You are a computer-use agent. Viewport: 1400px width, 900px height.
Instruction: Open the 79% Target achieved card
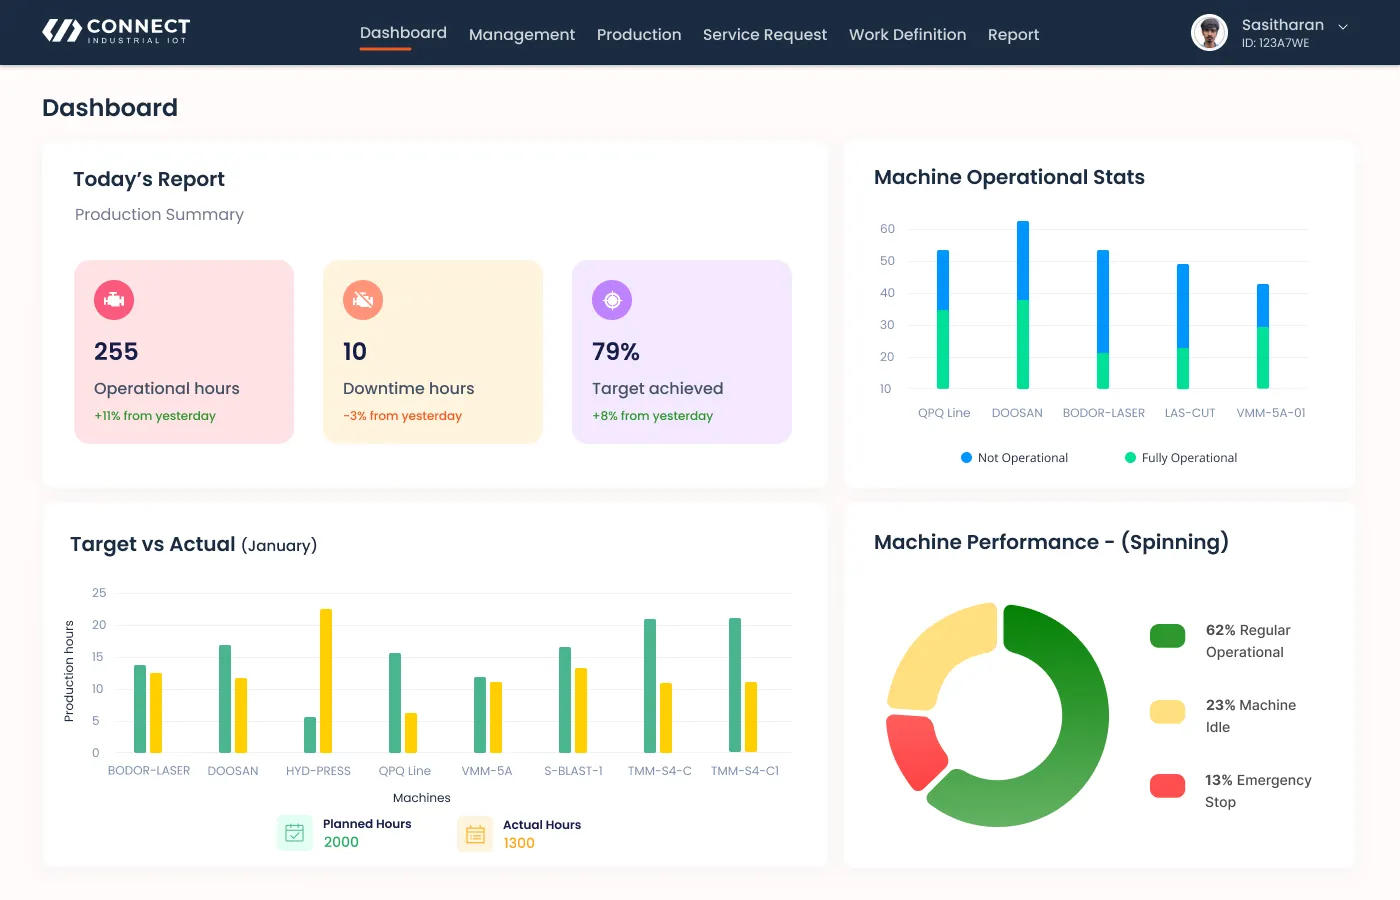pyautogui.click(x=682, y=352)
